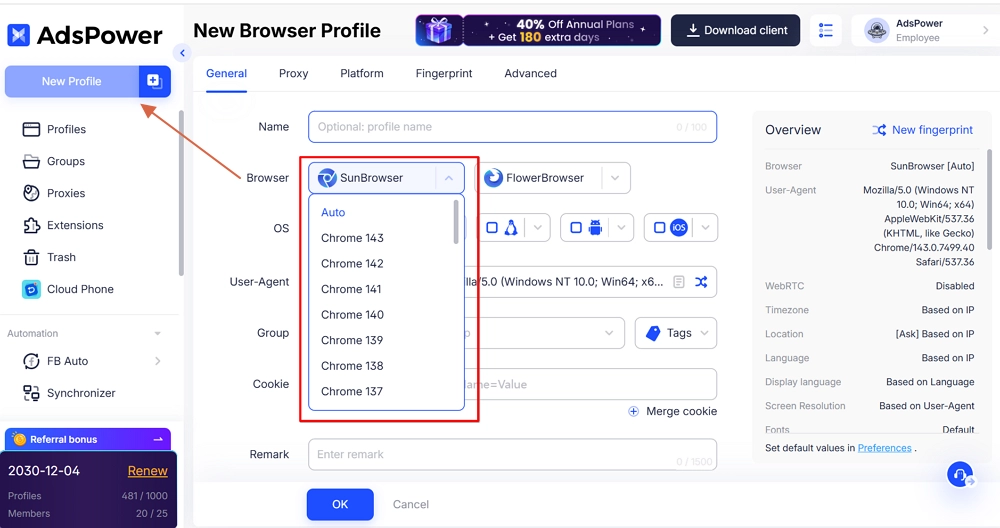The width and height of the screenshot is (1000, 528).
Task: Click the support headset chat icon
Action: pyautogui.click(x=960, y=475)
